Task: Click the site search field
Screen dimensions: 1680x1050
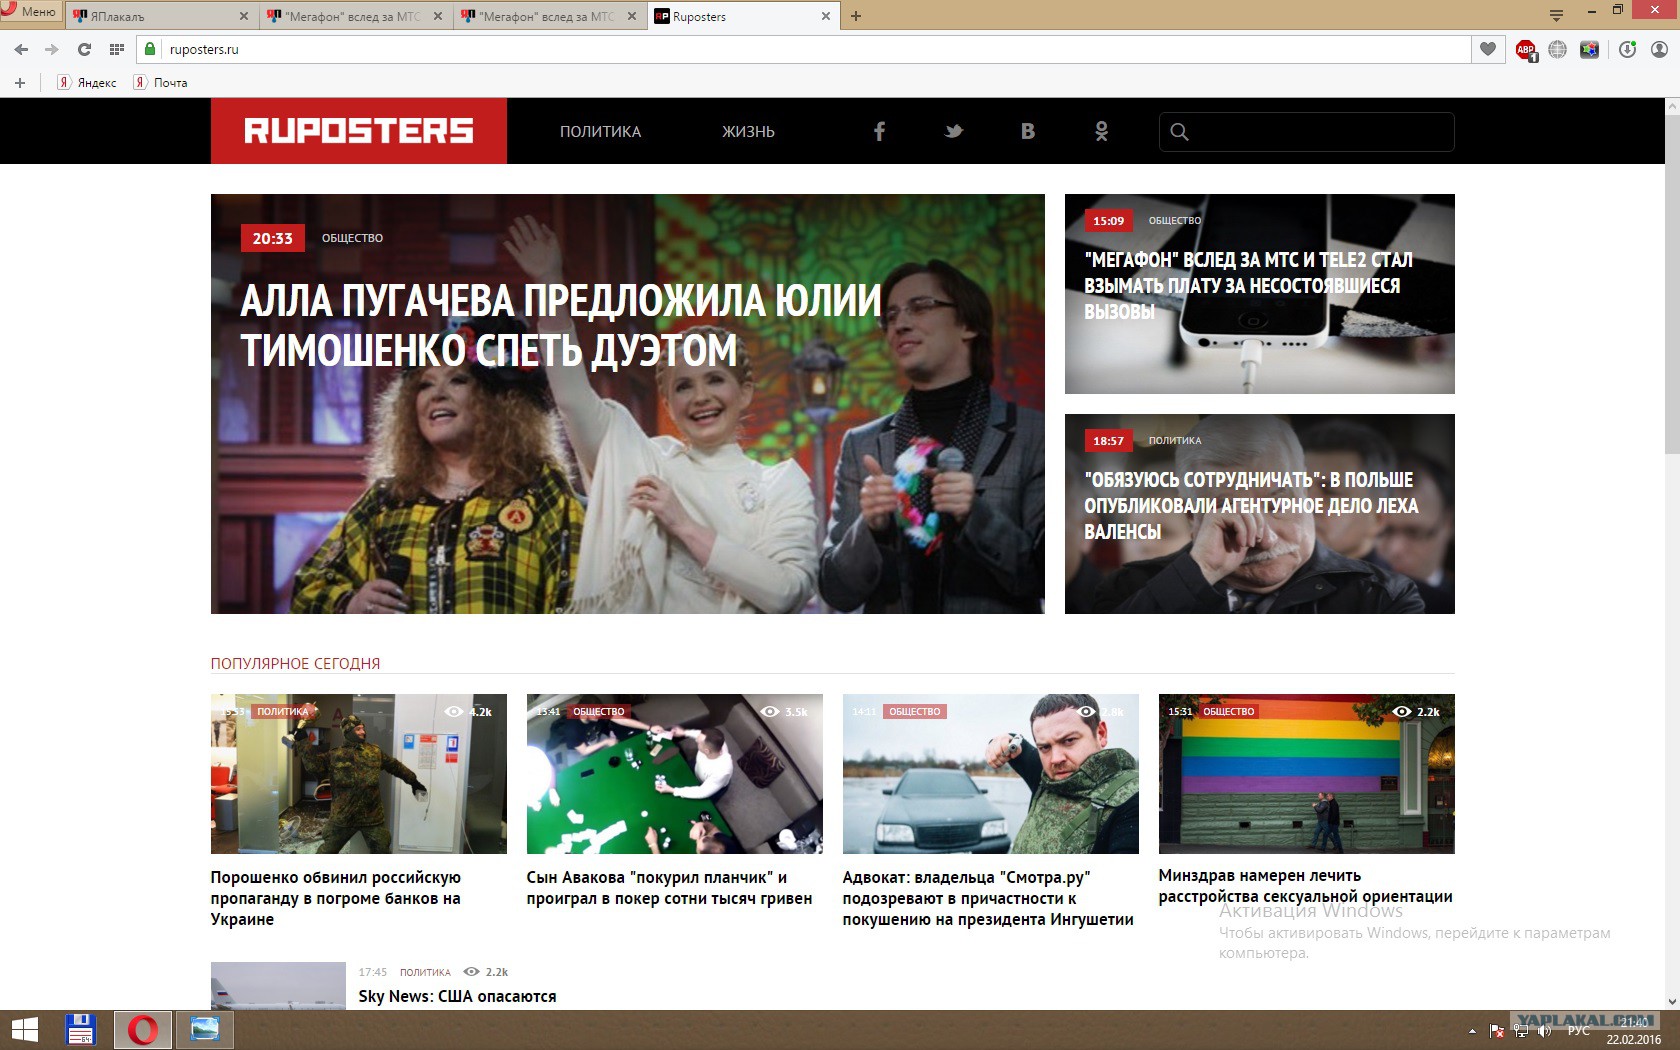Action: coord(1306,132)
